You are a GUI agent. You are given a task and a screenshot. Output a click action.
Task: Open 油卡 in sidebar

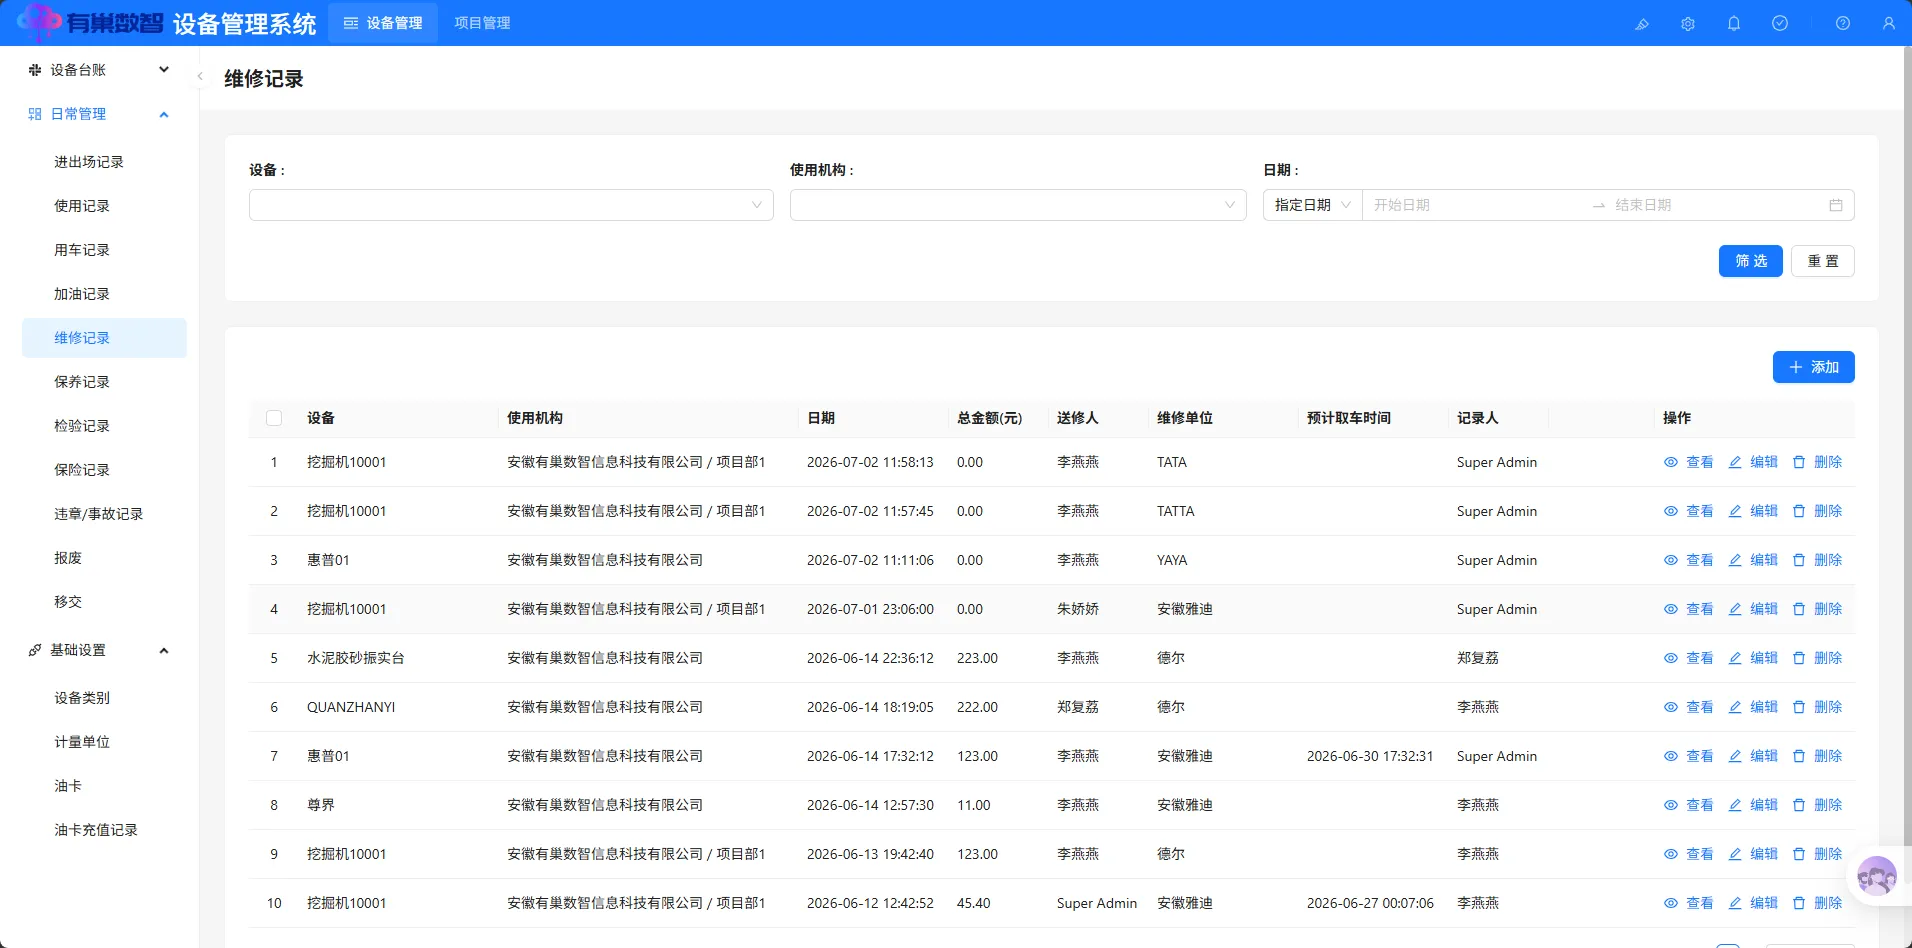pos(104,786)
